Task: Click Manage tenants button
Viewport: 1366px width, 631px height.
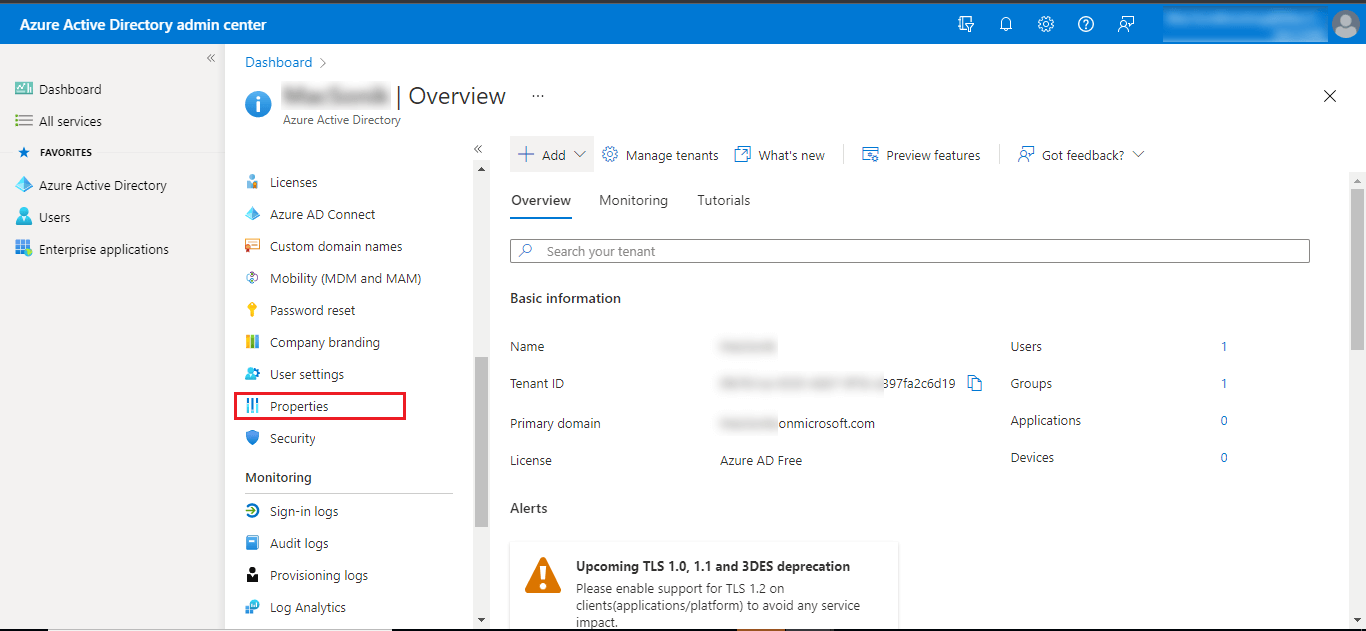Action: pyautogui.click(x=660, y=155)
